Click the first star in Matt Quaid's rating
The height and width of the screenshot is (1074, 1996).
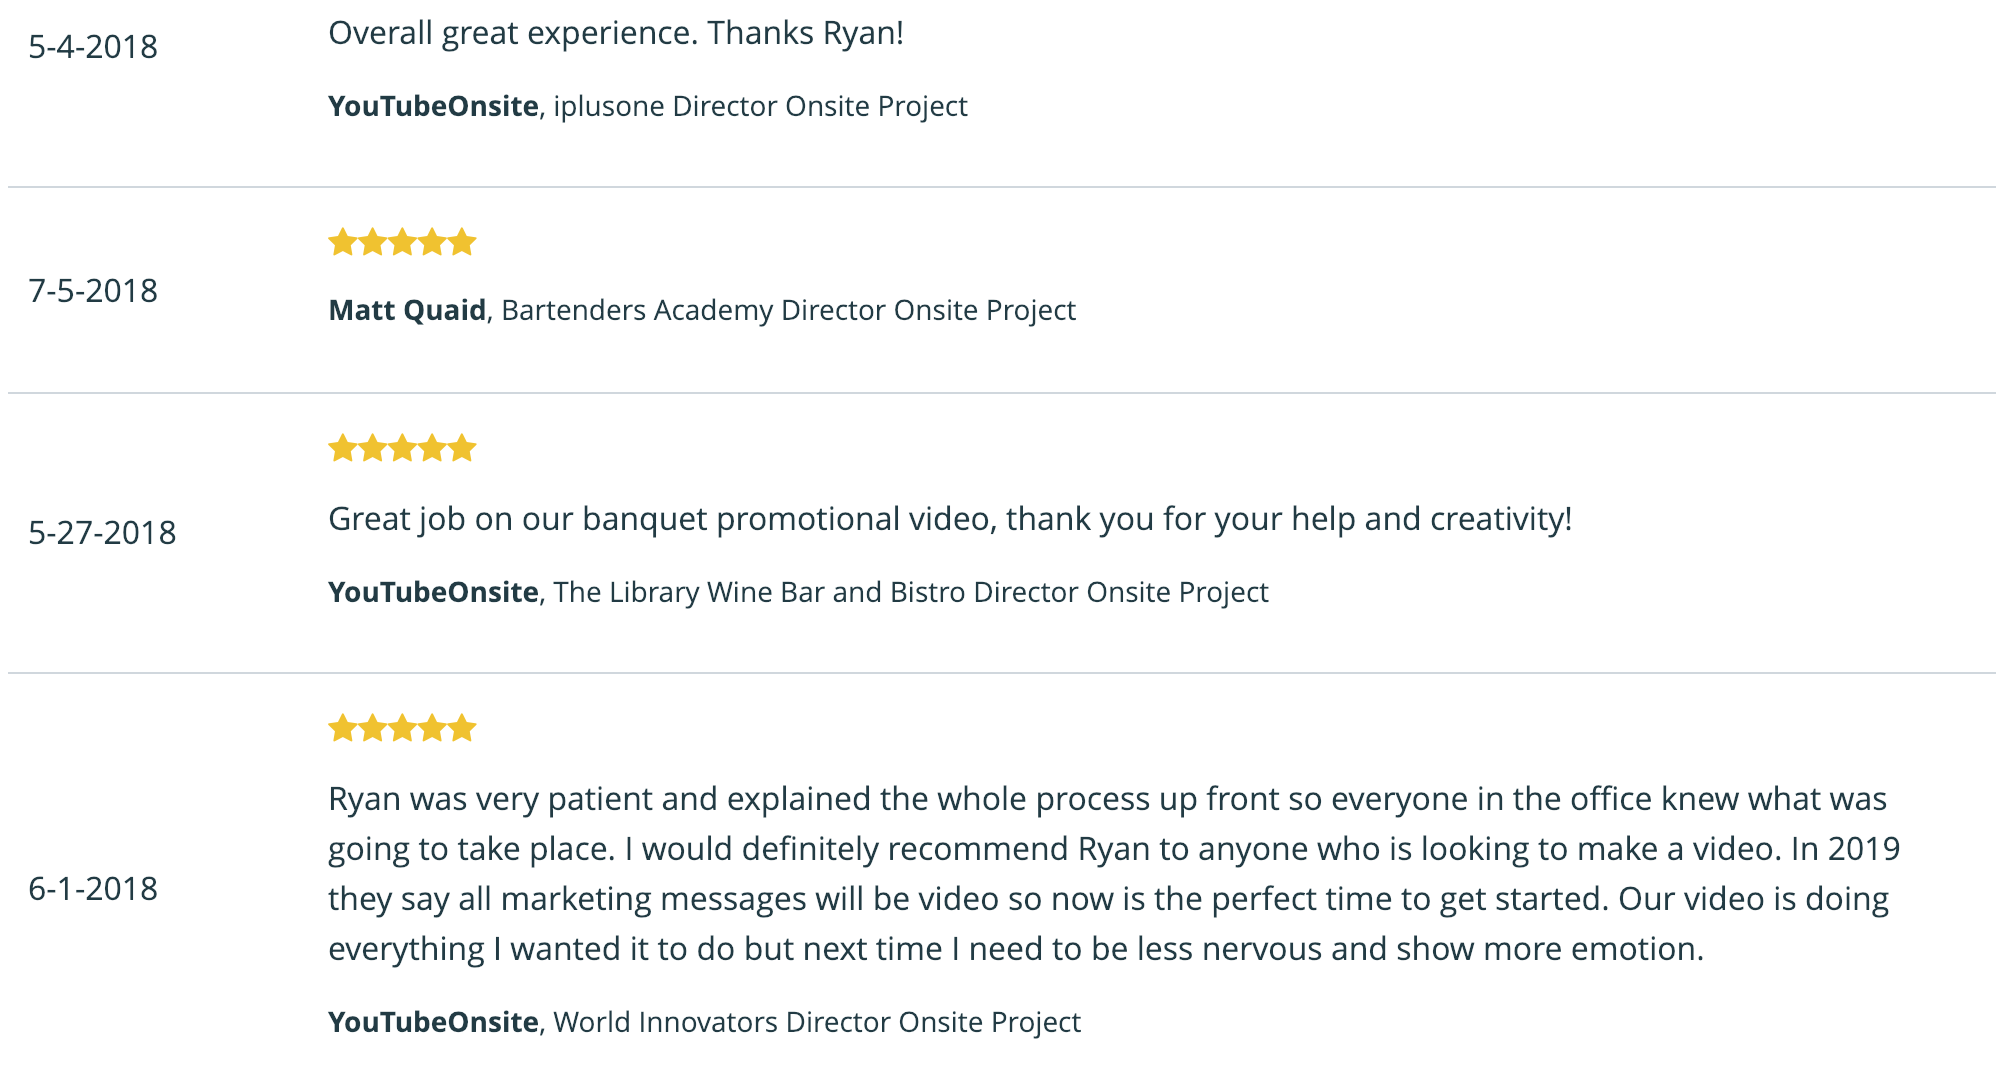point(343,242)
